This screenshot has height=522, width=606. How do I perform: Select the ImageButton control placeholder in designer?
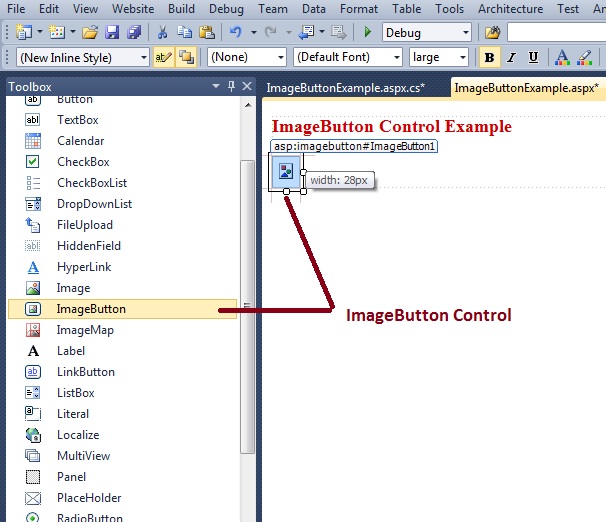click(x=286, y=172)
